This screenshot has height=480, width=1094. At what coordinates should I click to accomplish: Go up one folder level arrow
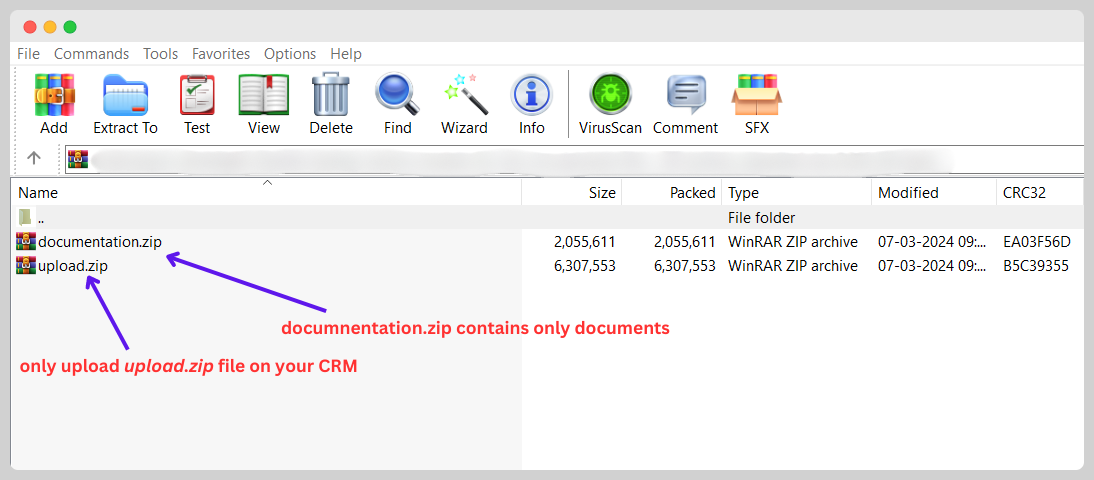pos(34,158)
